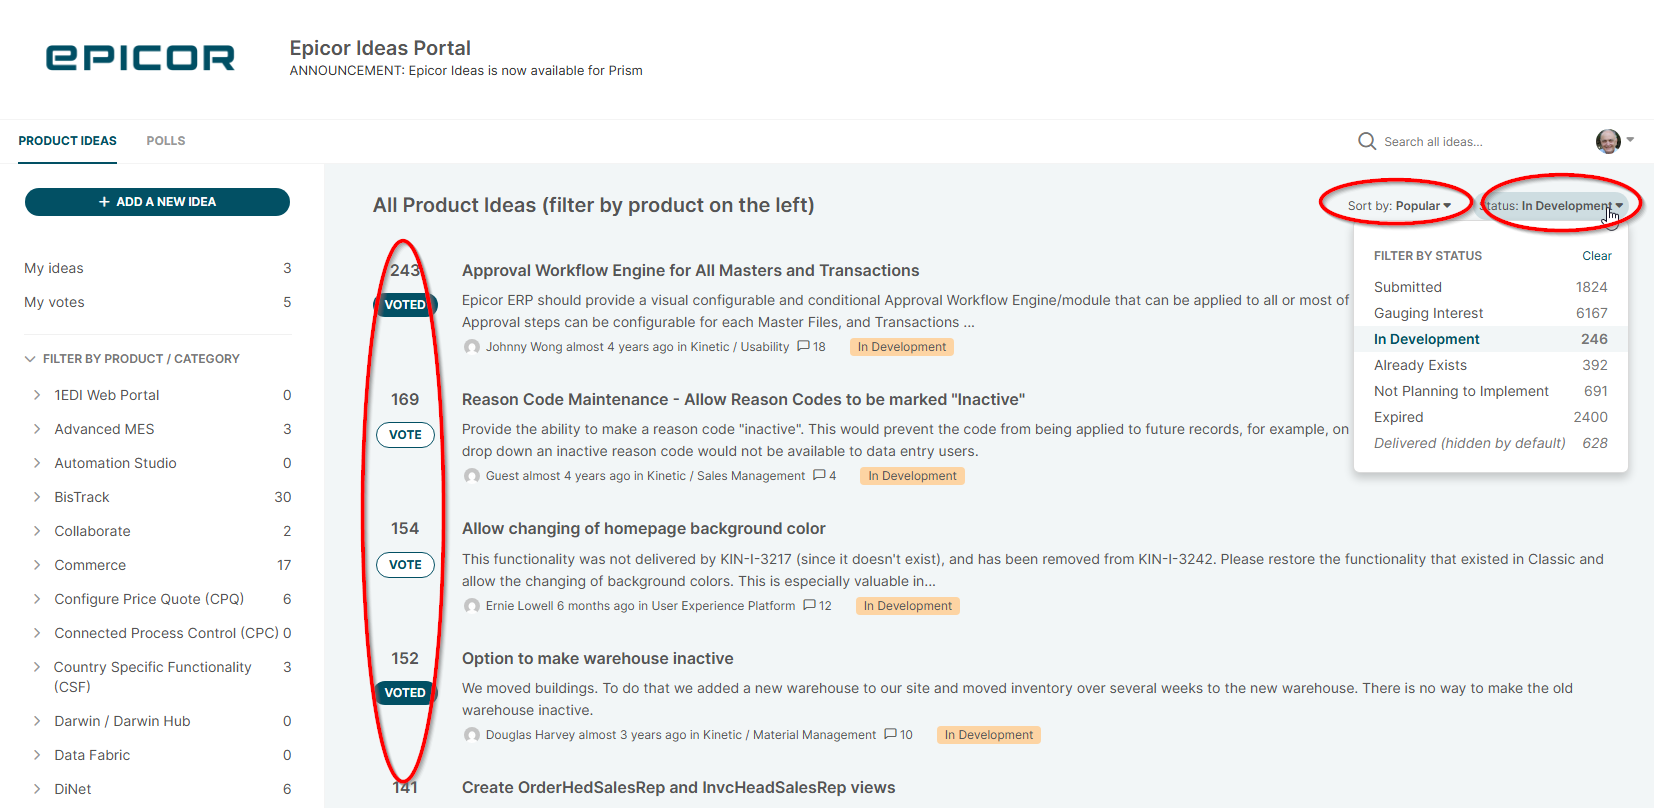The image size is (1654, 808).
Task: Expand the Collaborate category
Action: pyautogui.click(x=37, y=531)
